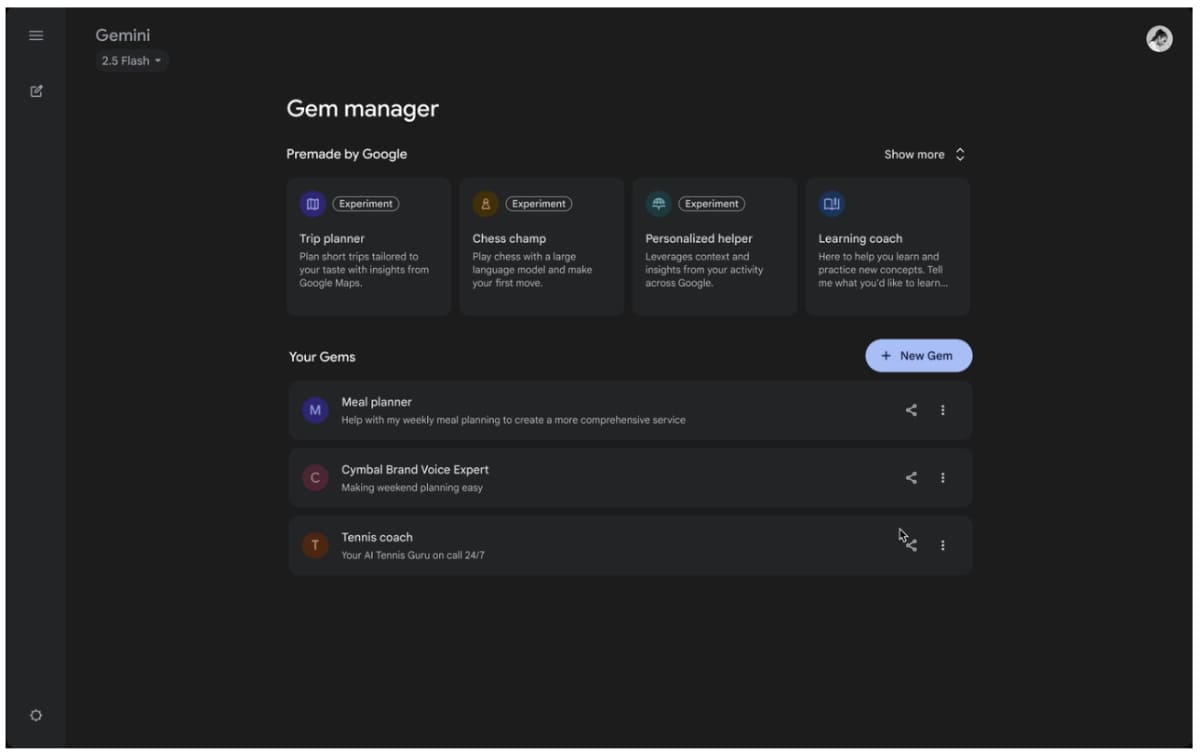1200x753 pixels.
Task: Start a new chat with compose icon
Action: click(x=36, y=91)
